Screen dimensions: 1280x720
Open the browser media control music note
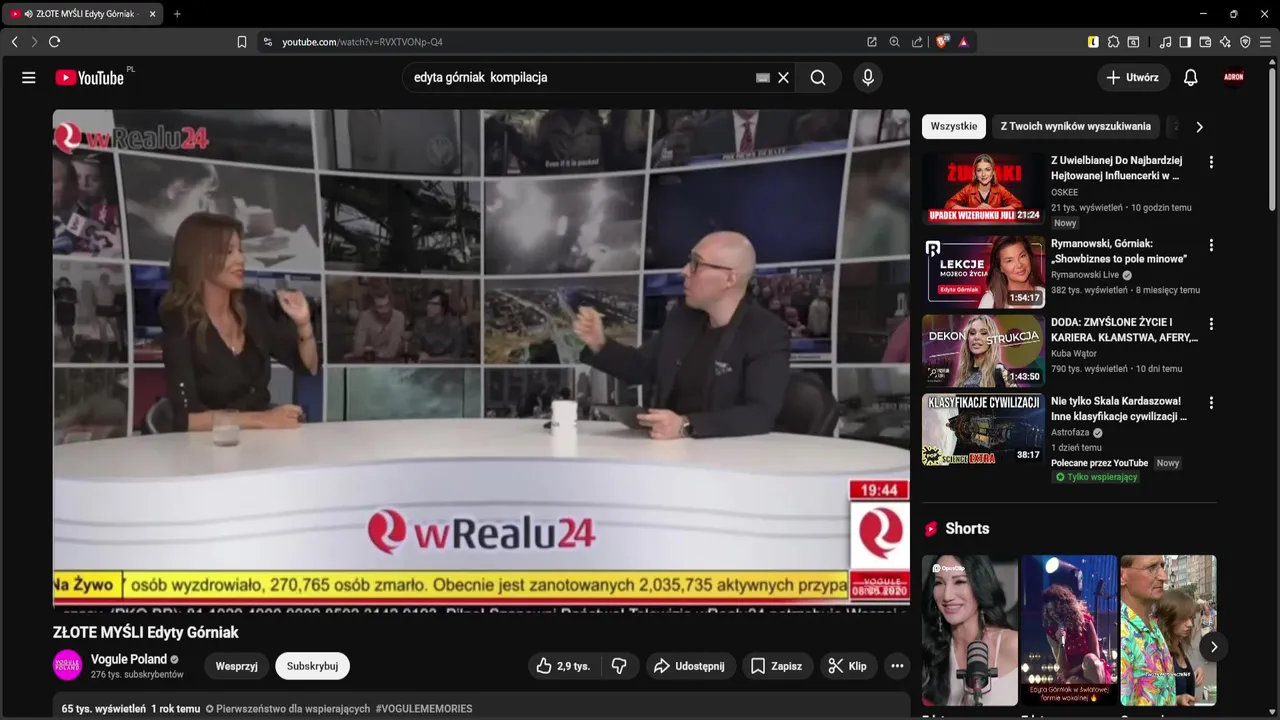click(x=1165, y=42)
